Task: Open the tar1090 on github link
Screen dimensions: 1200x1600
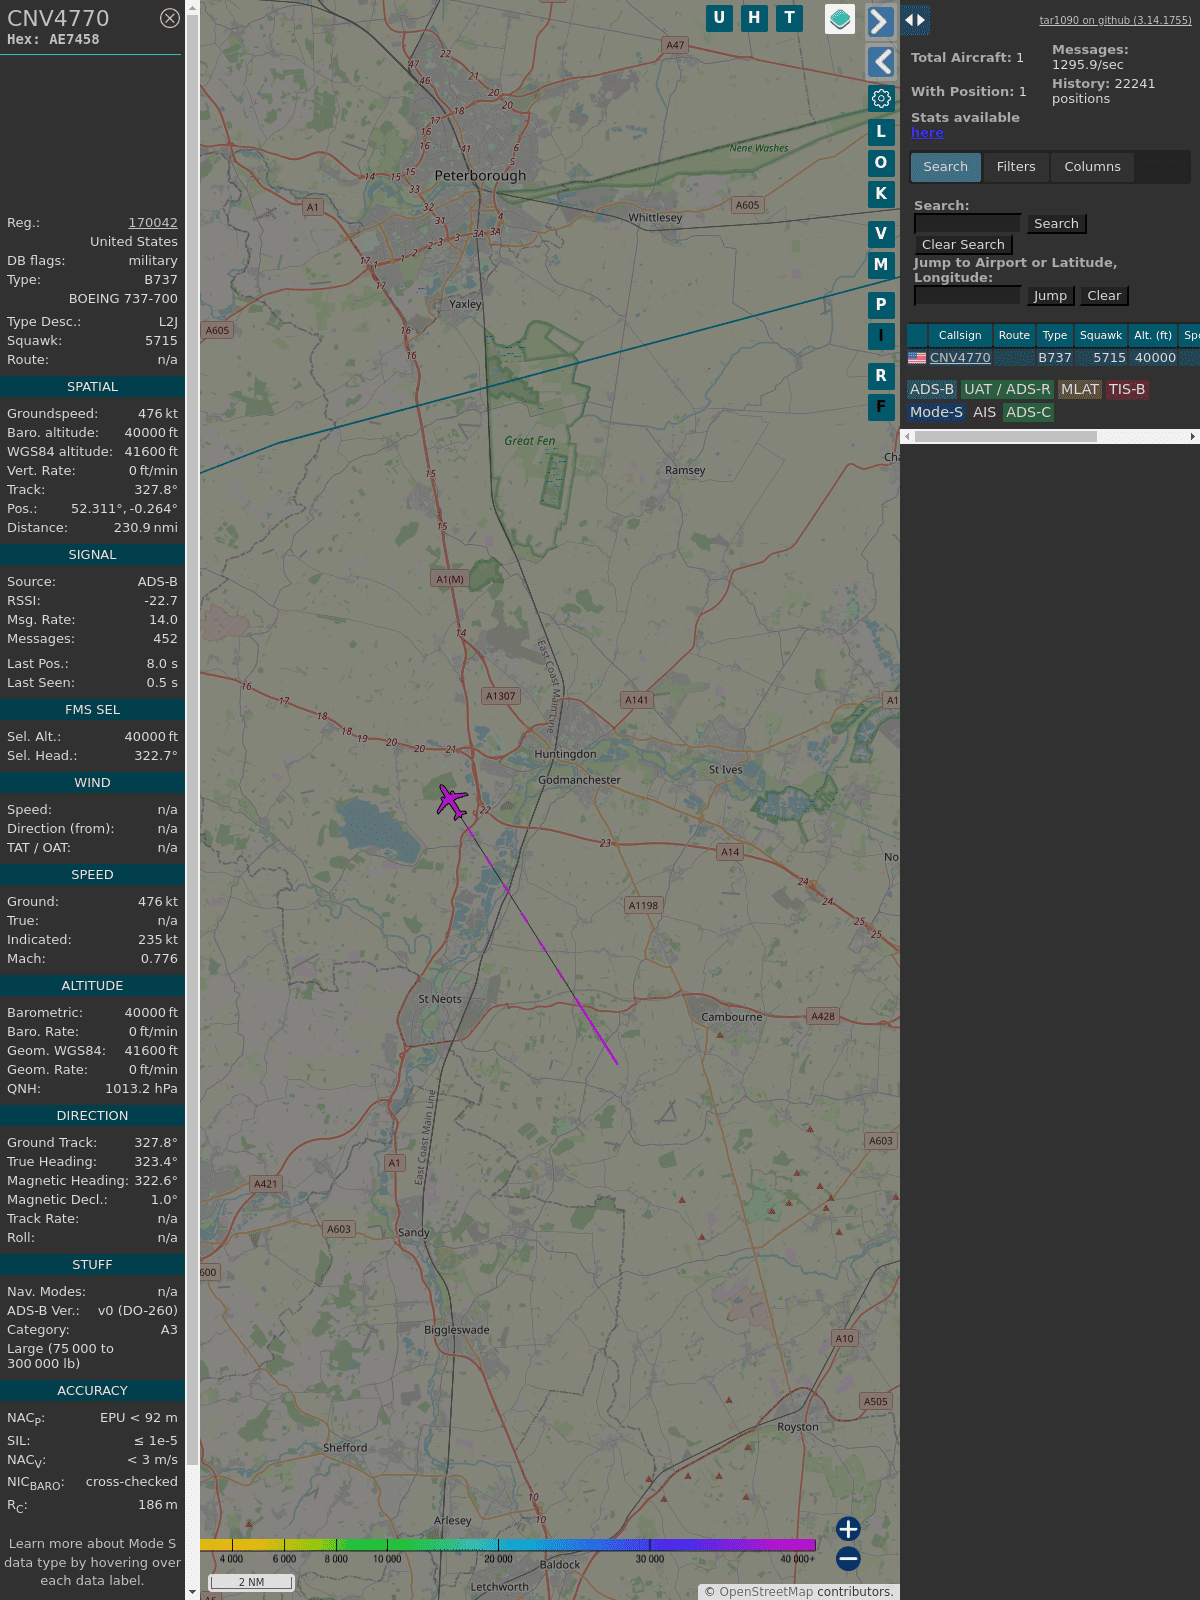Action: [x=1115, y=20]
